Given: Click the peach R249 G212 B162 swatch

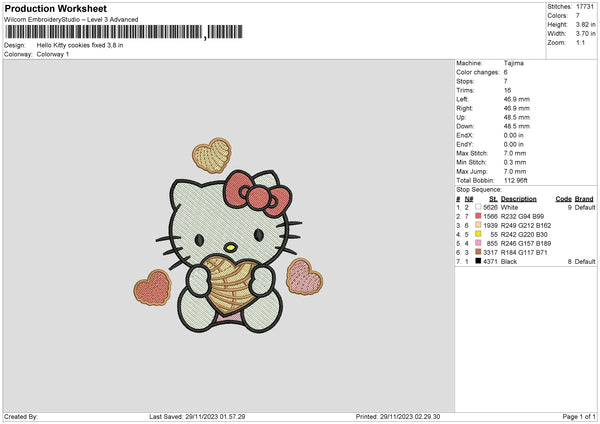Looking at the screenshot, I should tap(478, 225).
